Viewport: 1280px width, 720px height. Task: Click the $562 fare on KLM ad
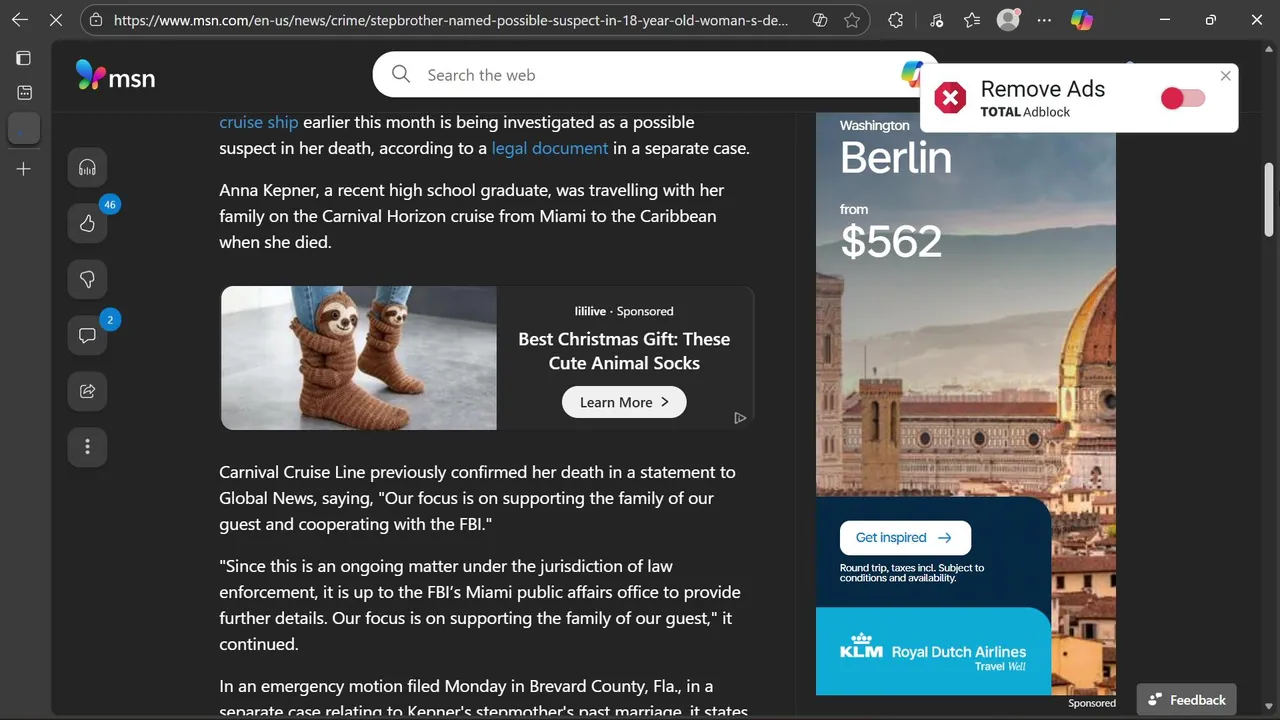(891, 241)
